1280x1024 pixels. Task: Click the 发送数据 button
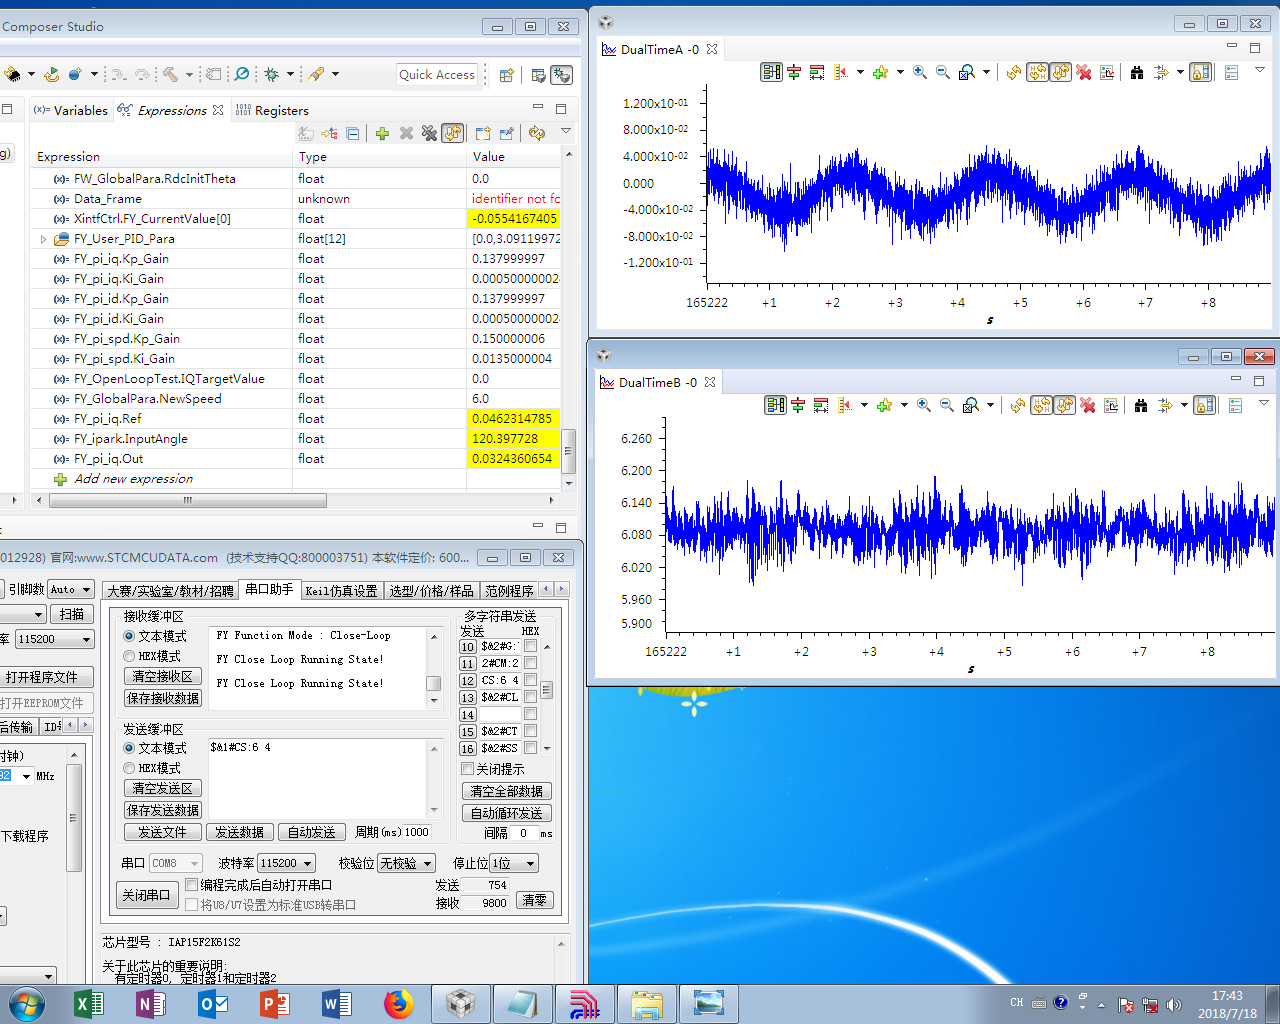pos(240,832)
